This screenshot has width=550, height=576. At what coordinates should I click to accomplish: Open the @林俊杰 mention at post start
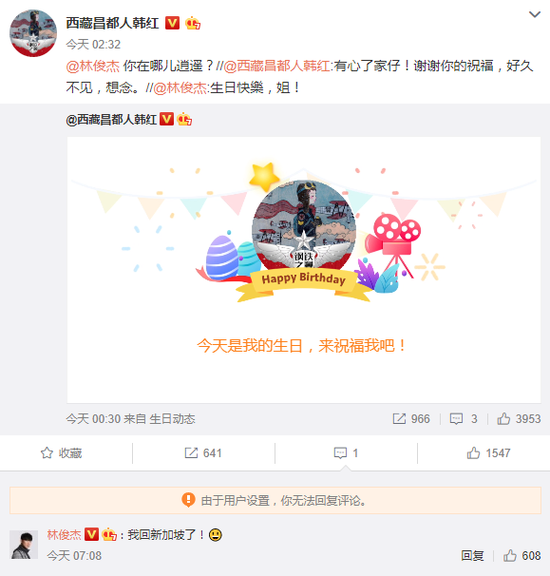(x=93, y=66)
